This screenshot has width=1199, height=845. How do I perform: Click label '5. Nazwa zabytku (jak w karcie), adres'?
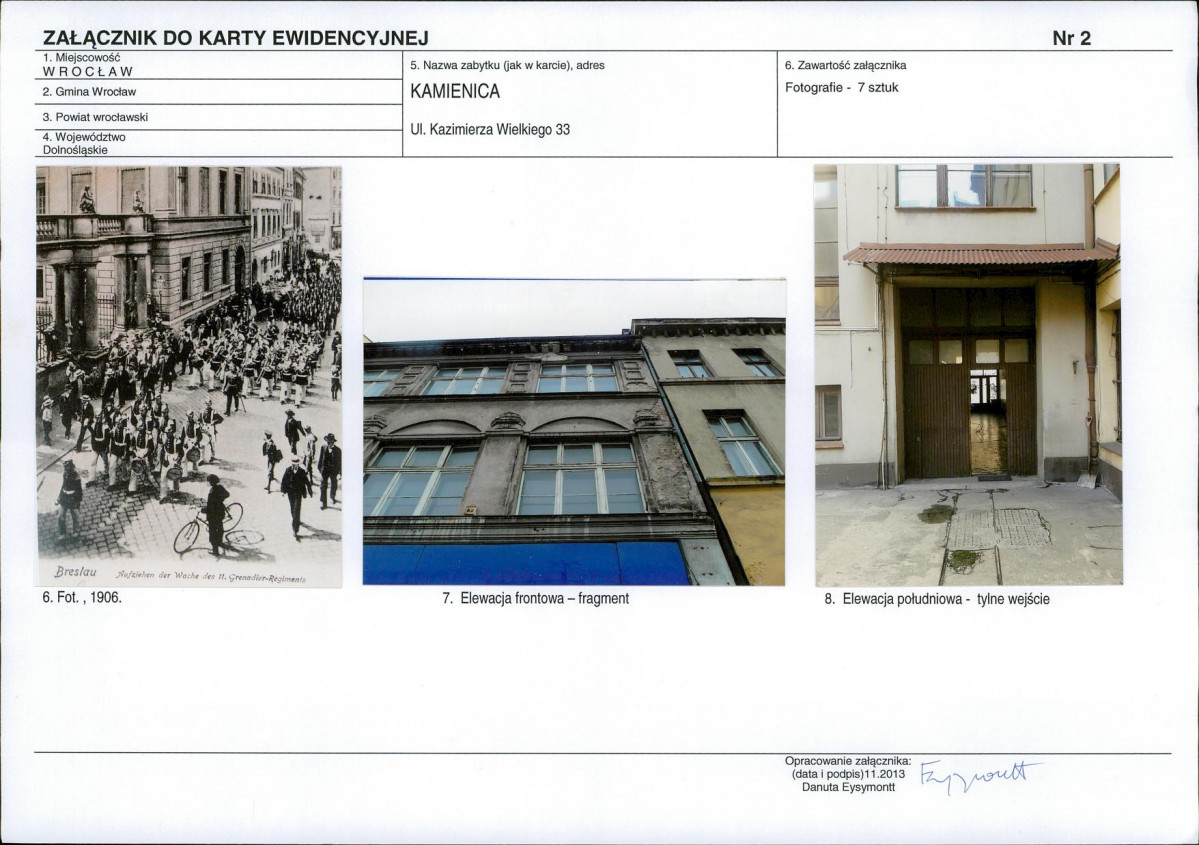[x=508, y=66]
